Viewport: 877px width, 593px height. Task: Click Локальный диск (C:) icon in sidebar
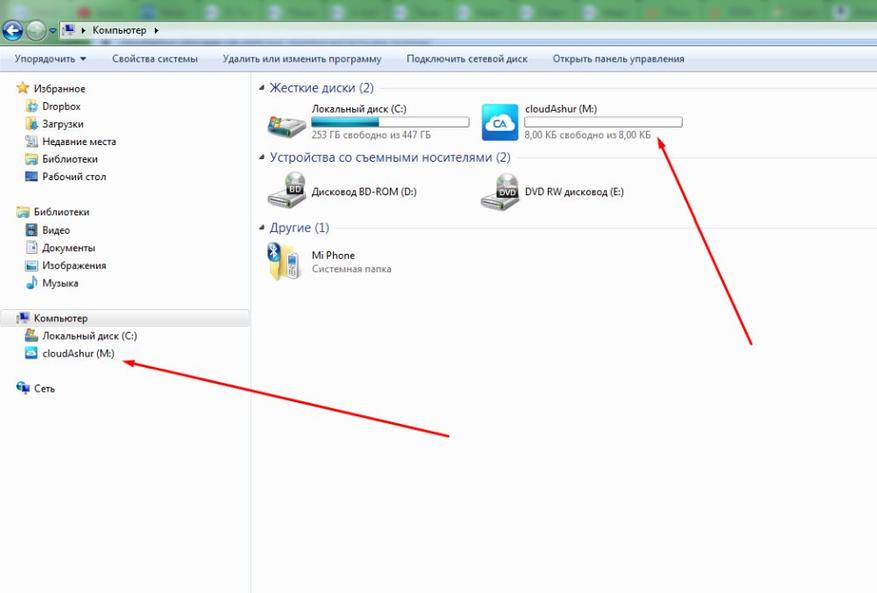point(32,335)
